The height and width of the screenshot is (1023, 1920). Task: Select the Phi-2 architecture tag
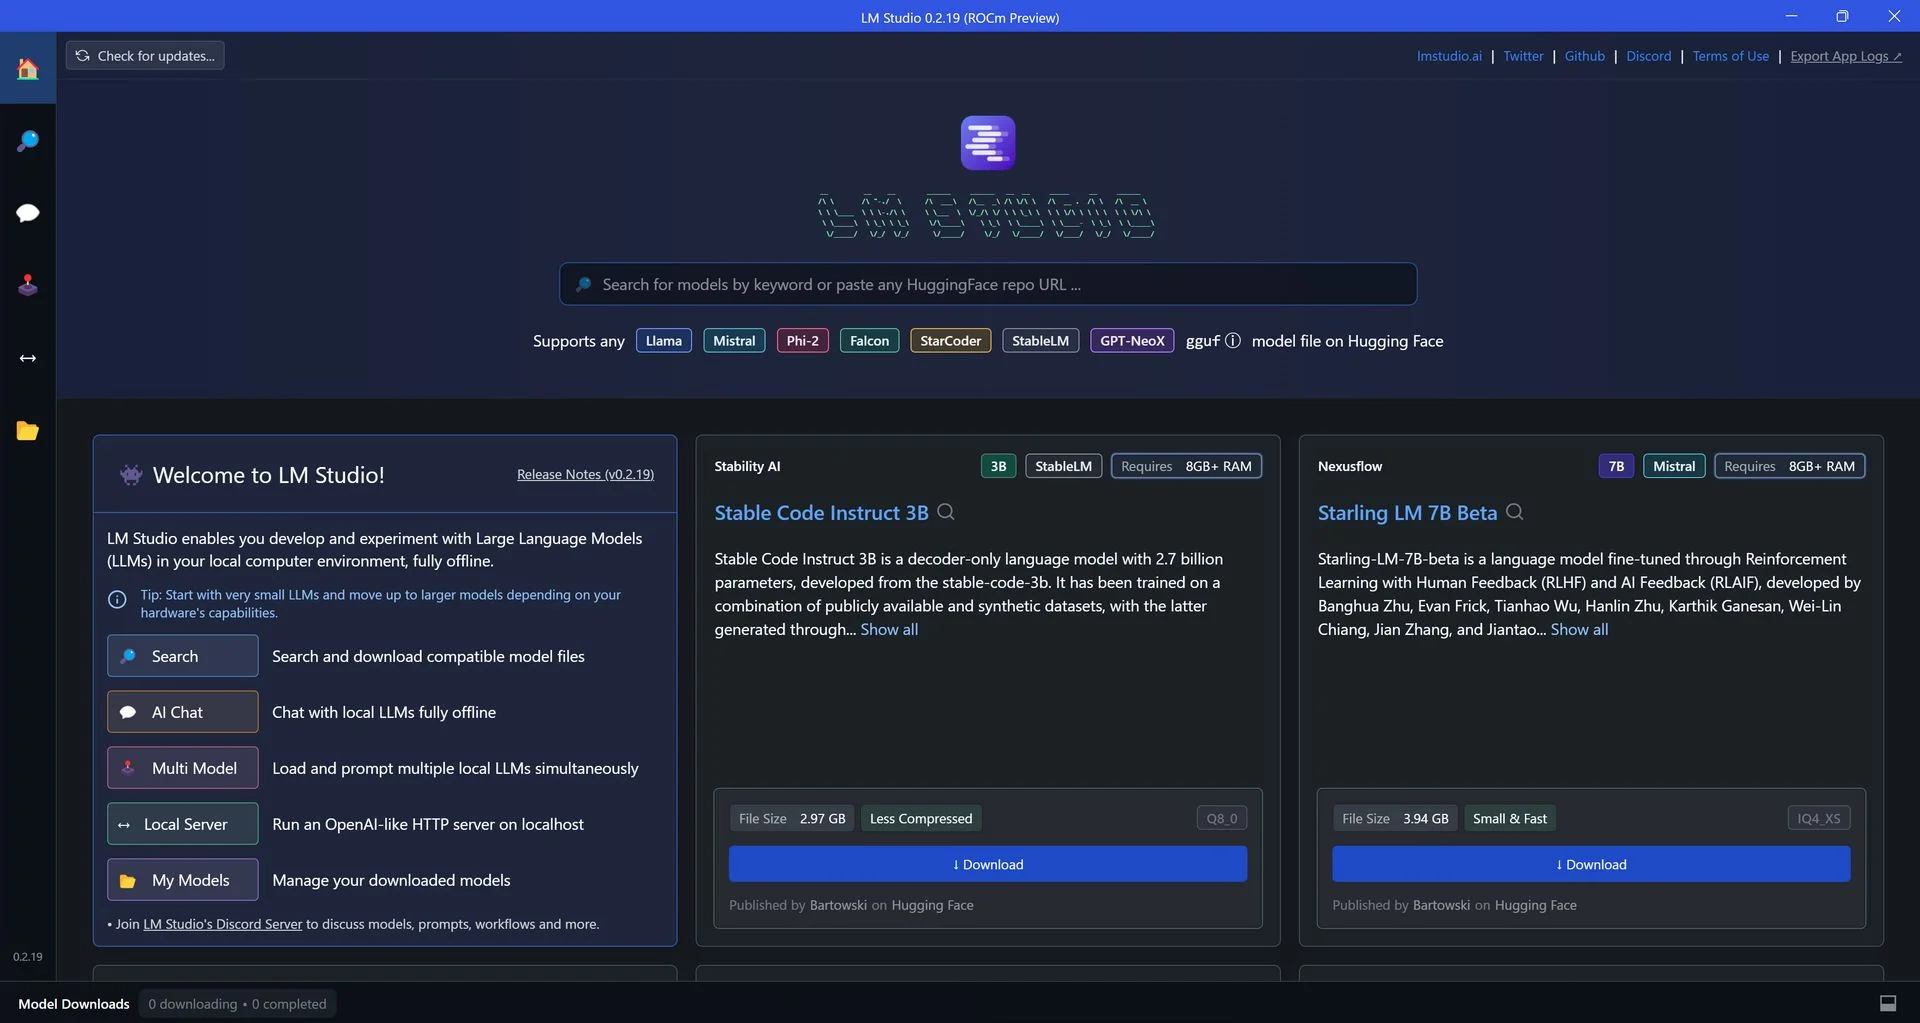802,341
